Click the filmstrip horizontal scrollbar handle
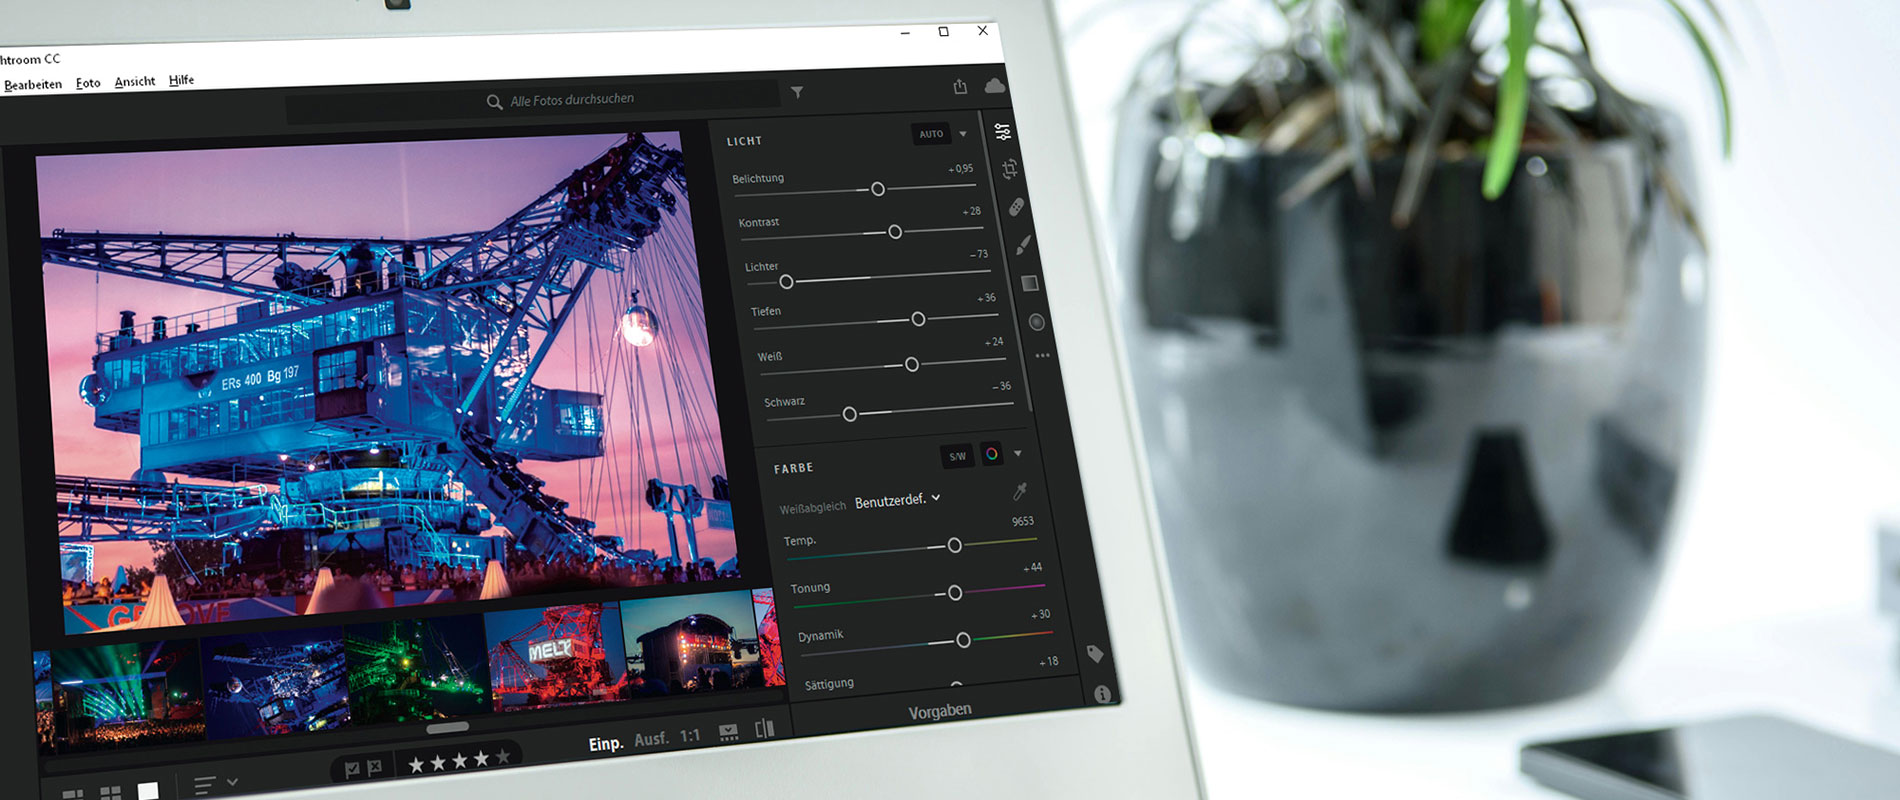The height and width of the screenshot is (800, 1900). coord(447,728)
